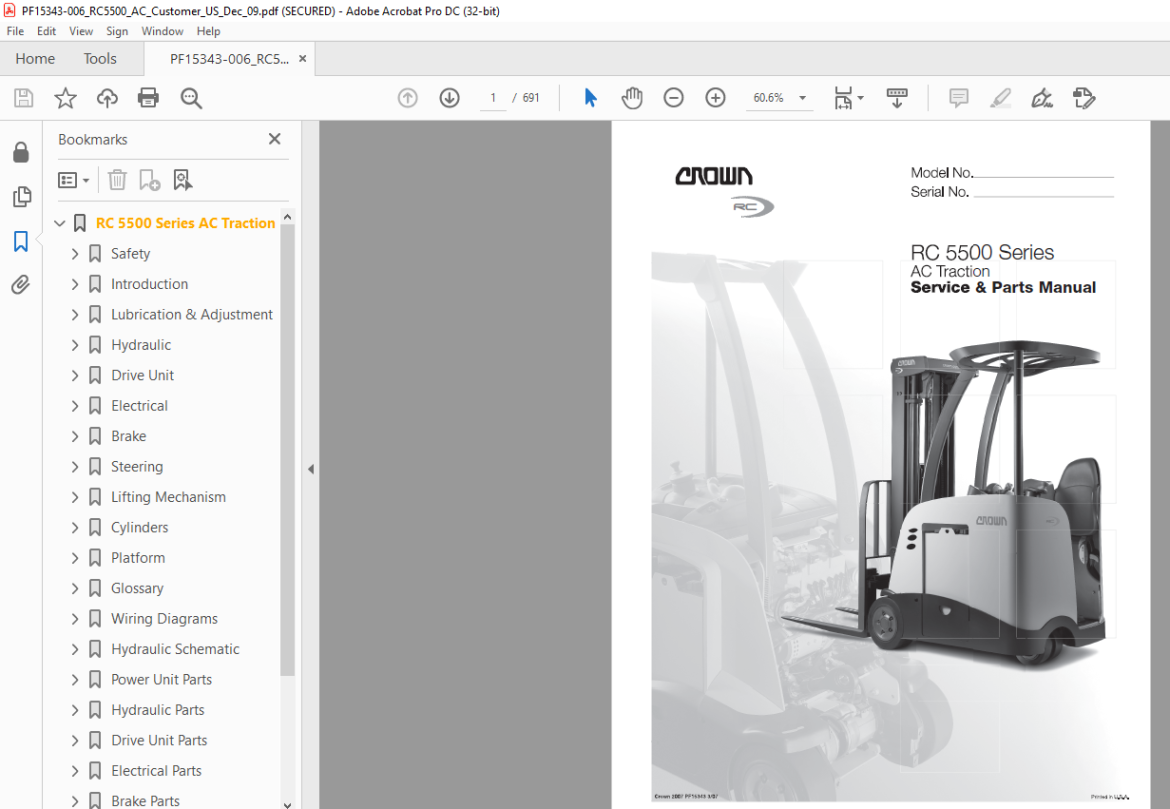Close the Bookmarks panel

tap(275, 139)
